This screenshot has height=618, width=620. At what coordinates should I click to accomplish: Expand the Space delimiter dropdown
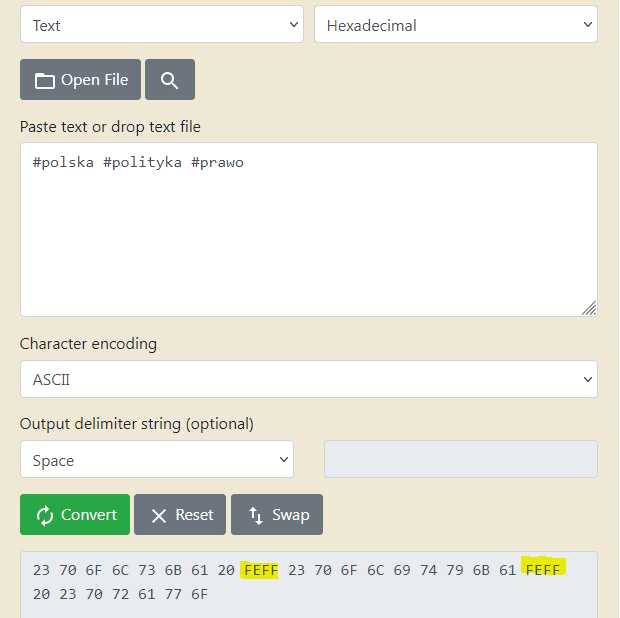[x=157, y=459]
